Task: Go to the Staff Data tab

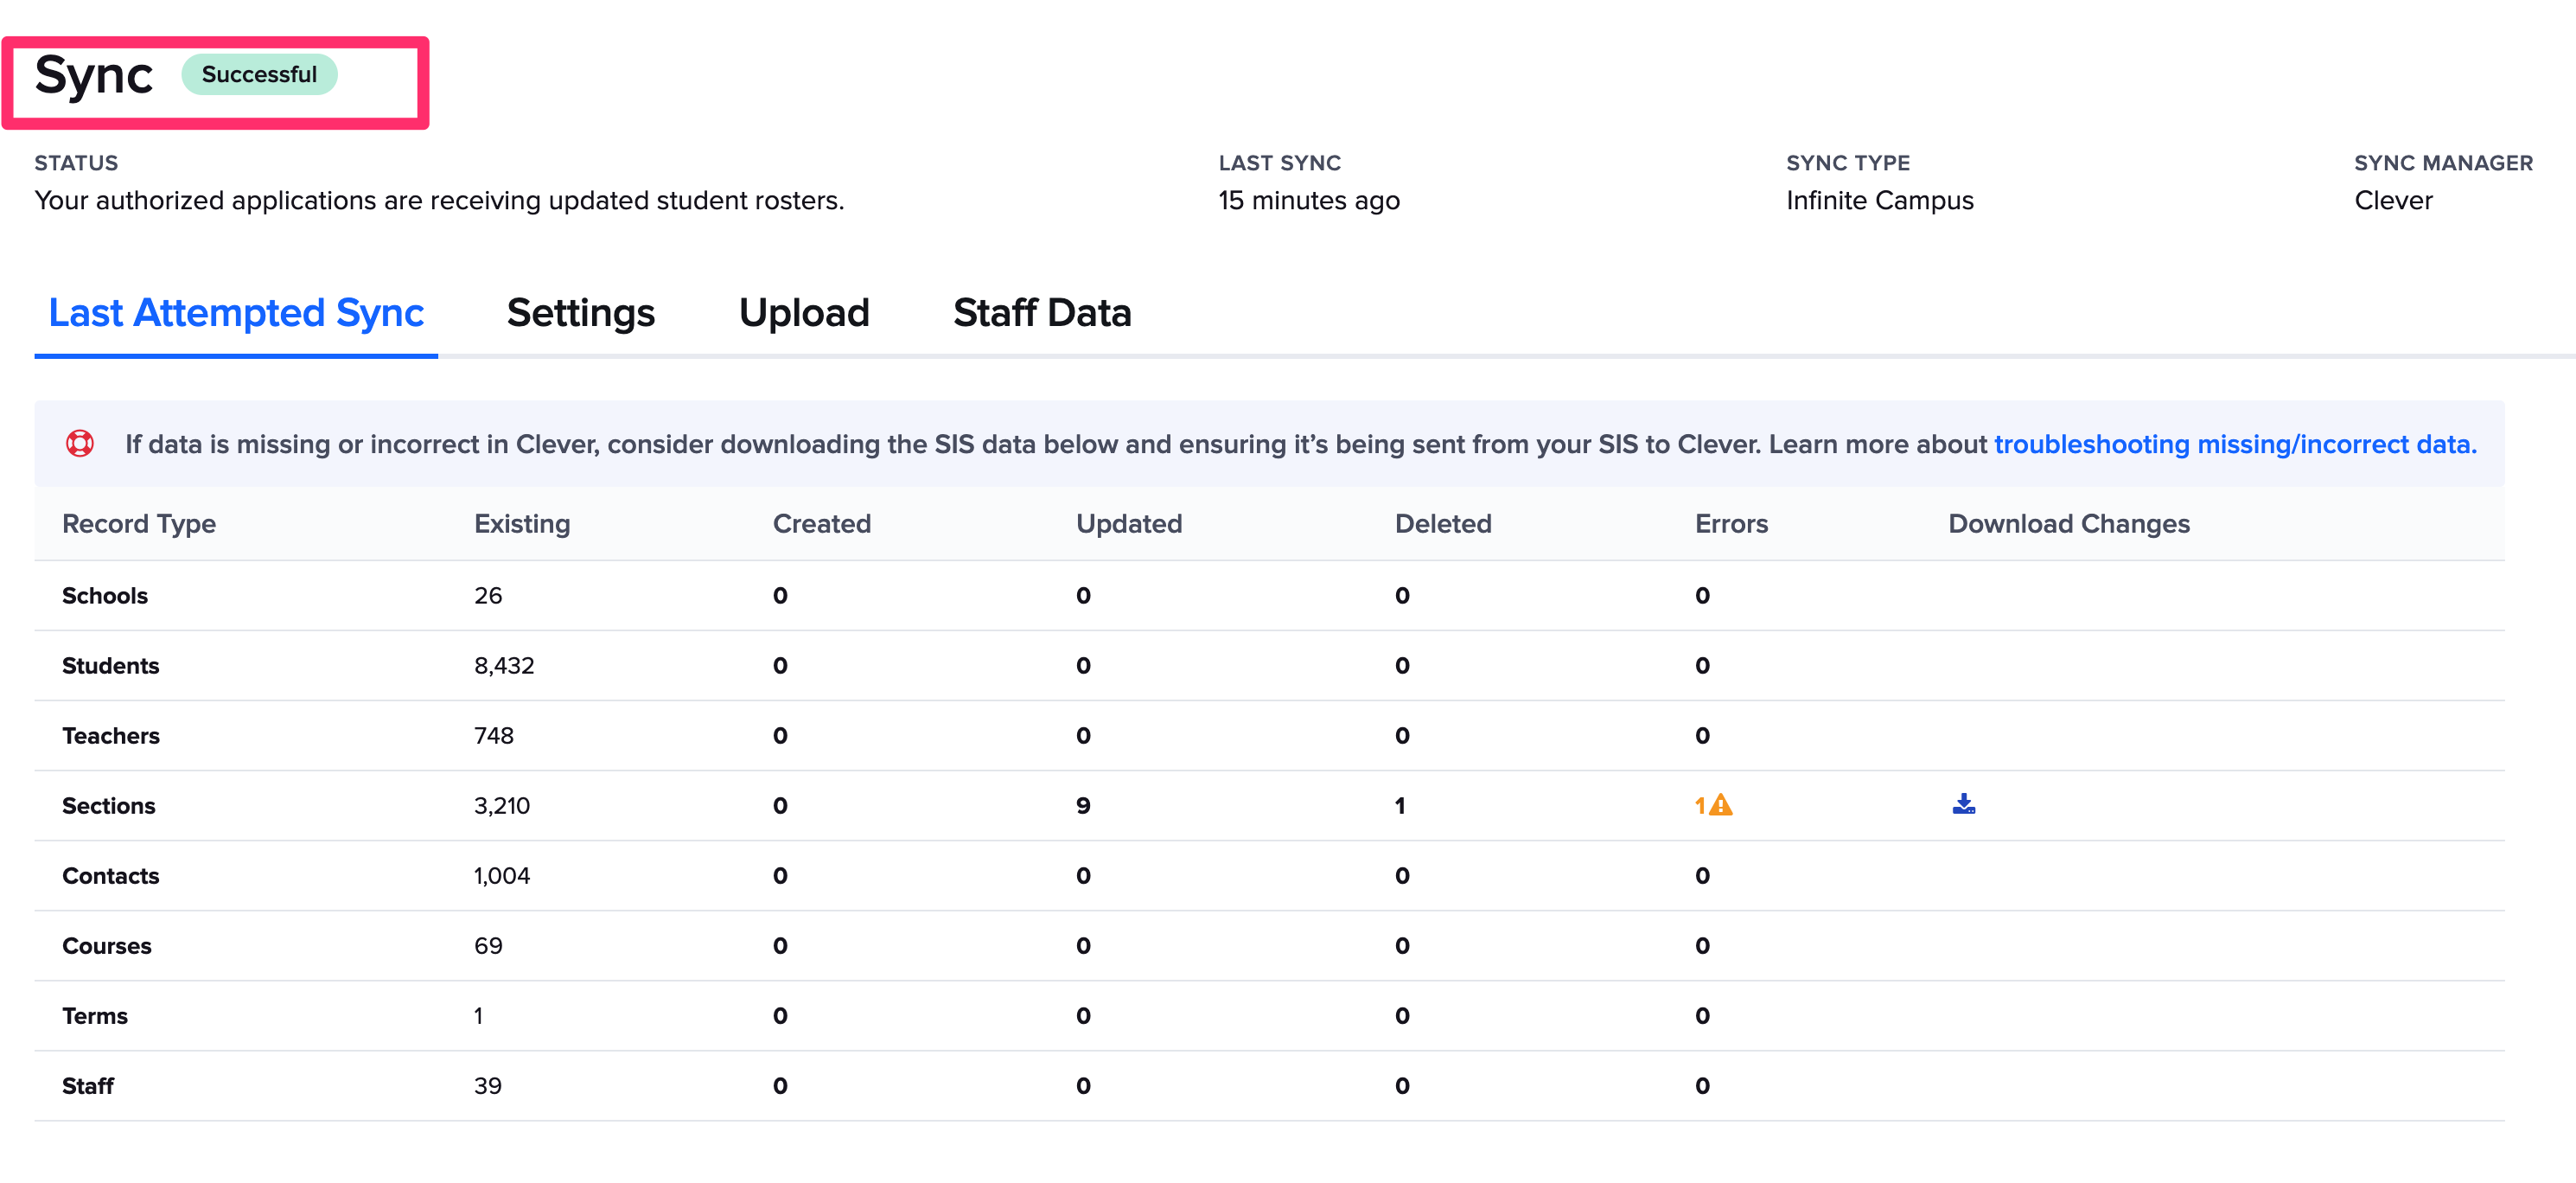Action: 1041,313
